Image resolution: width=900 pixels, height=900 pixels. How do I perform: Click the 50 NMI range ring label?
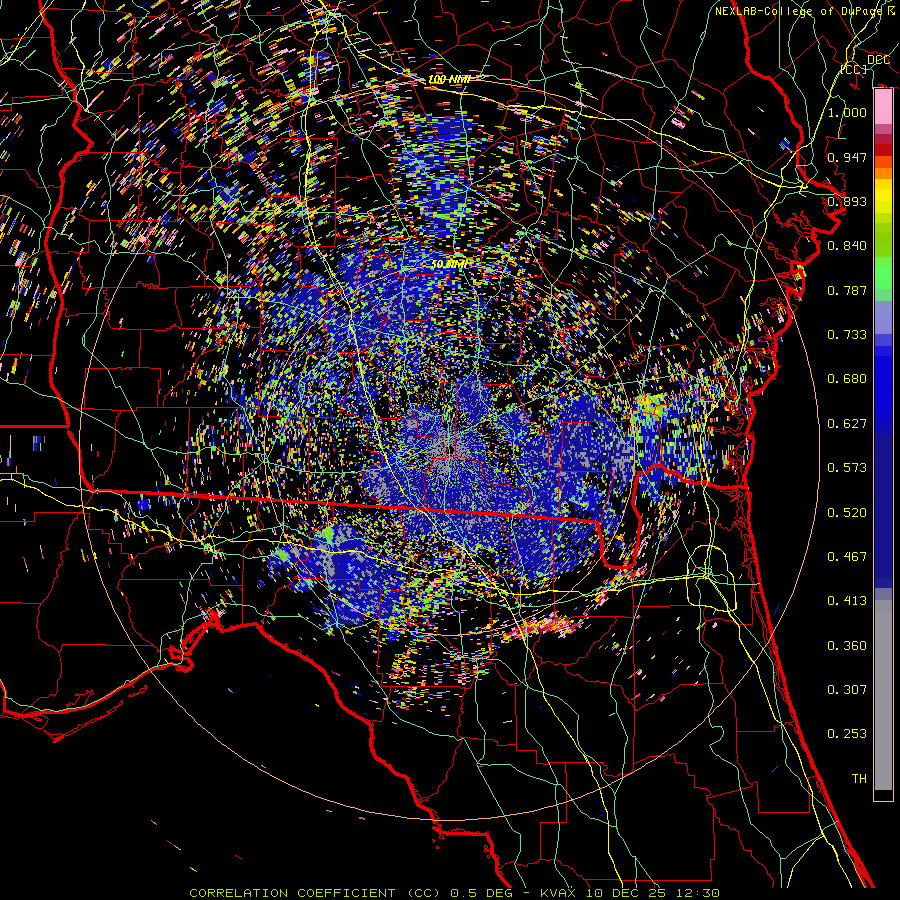tap(449, 265)
